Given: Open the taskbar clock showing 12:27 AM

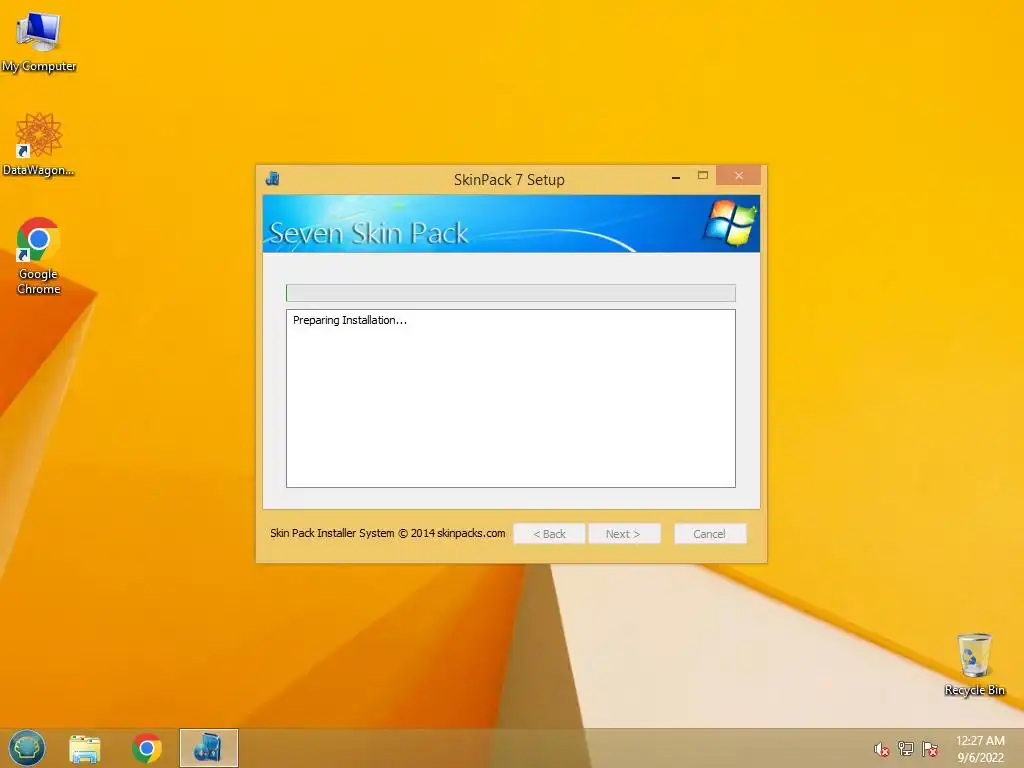Looking at the screenshot, I should tap(980, 749).
